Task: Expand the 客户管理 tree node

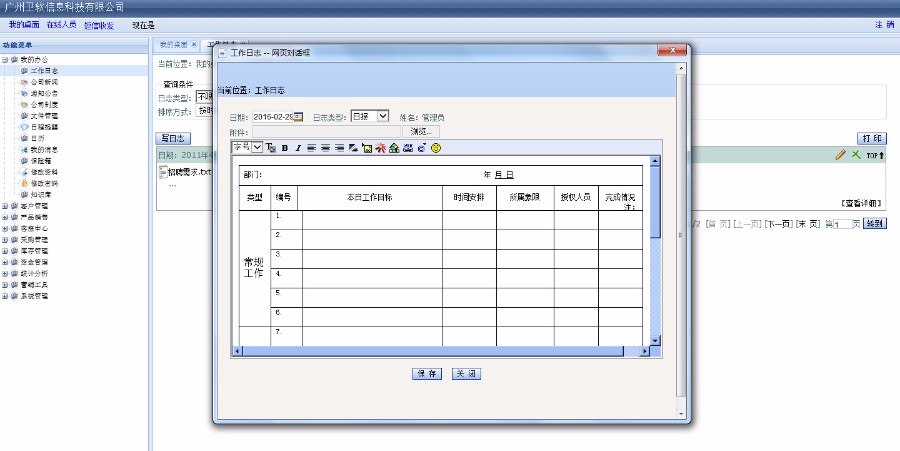Action: tap(5, 206)
